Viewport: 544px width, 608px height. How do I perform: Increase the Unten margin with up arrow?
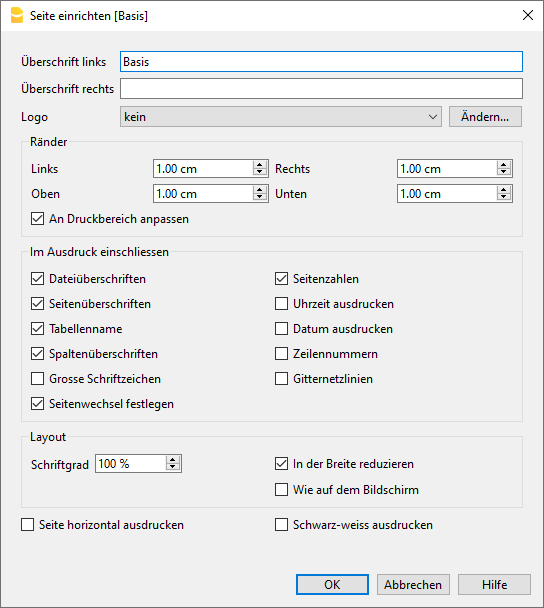pos(503,190)
